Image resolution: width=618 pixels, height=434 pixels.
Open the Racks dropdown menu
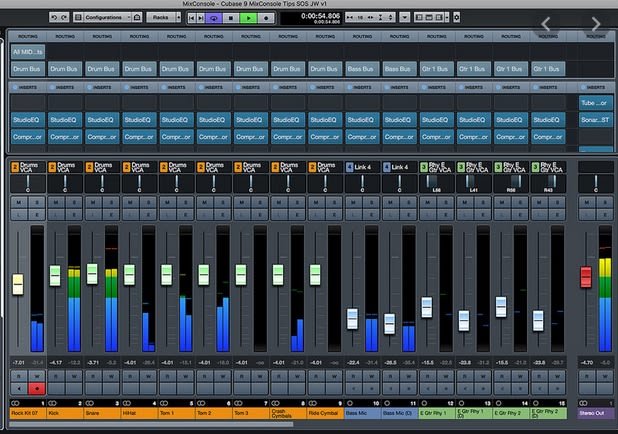coord(164,17)
